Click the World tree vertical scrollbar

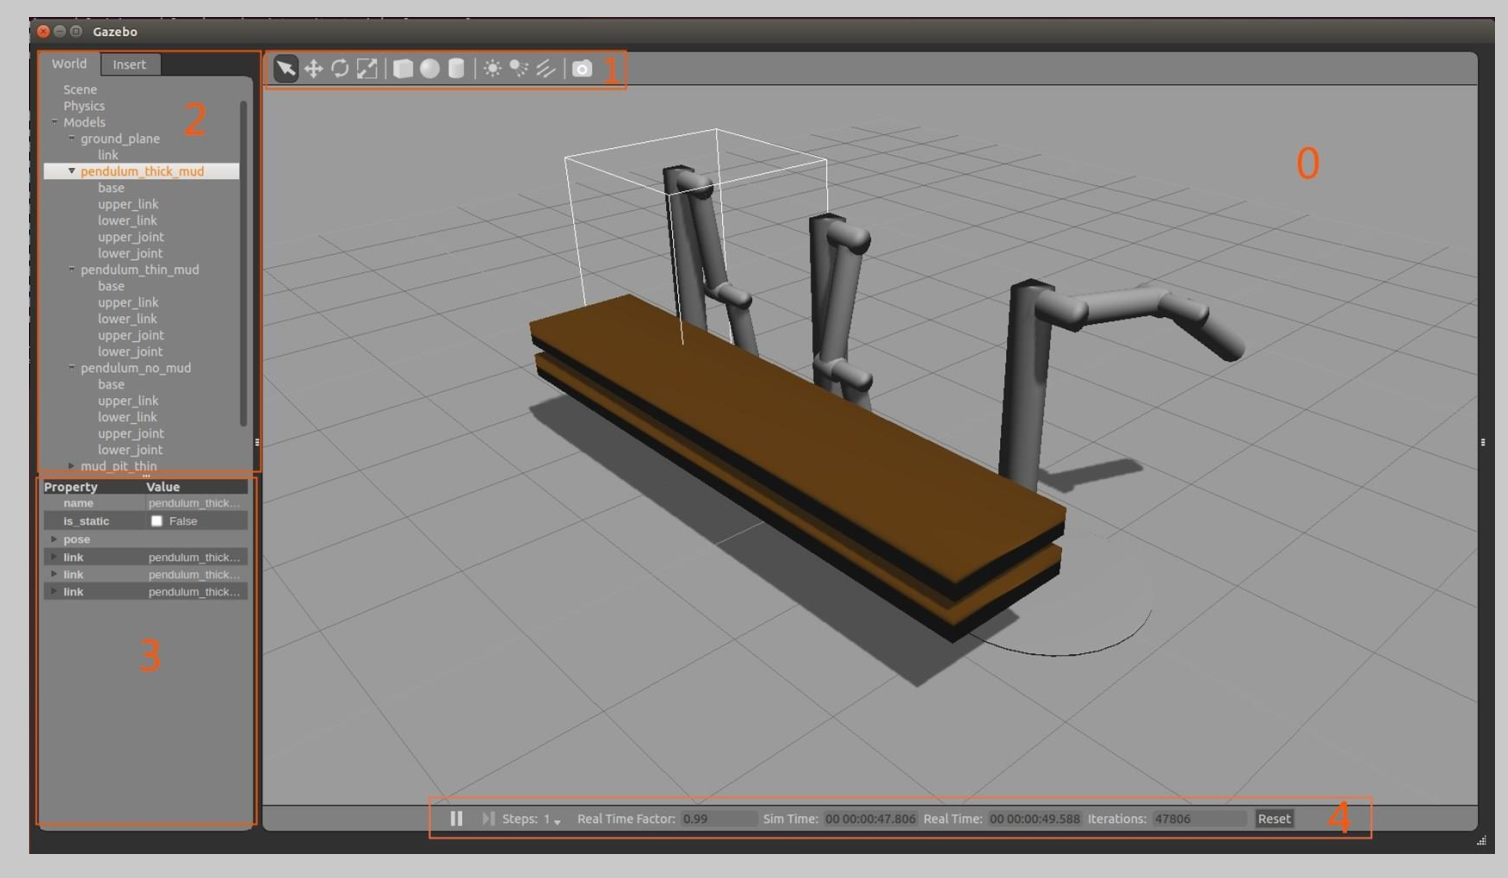coord(243,263)
